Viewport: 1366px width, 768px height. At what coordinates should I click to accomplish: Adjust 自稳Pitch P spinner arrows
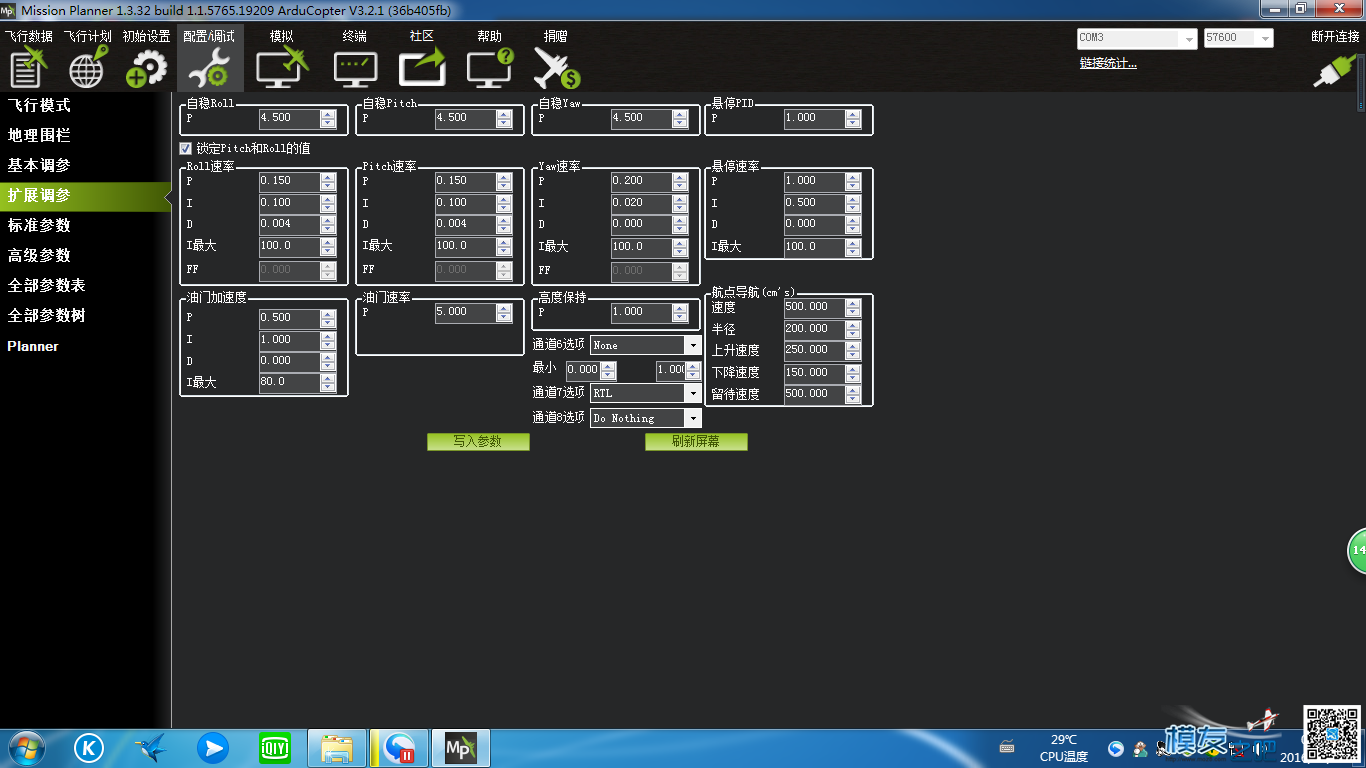tap(505, 118)
